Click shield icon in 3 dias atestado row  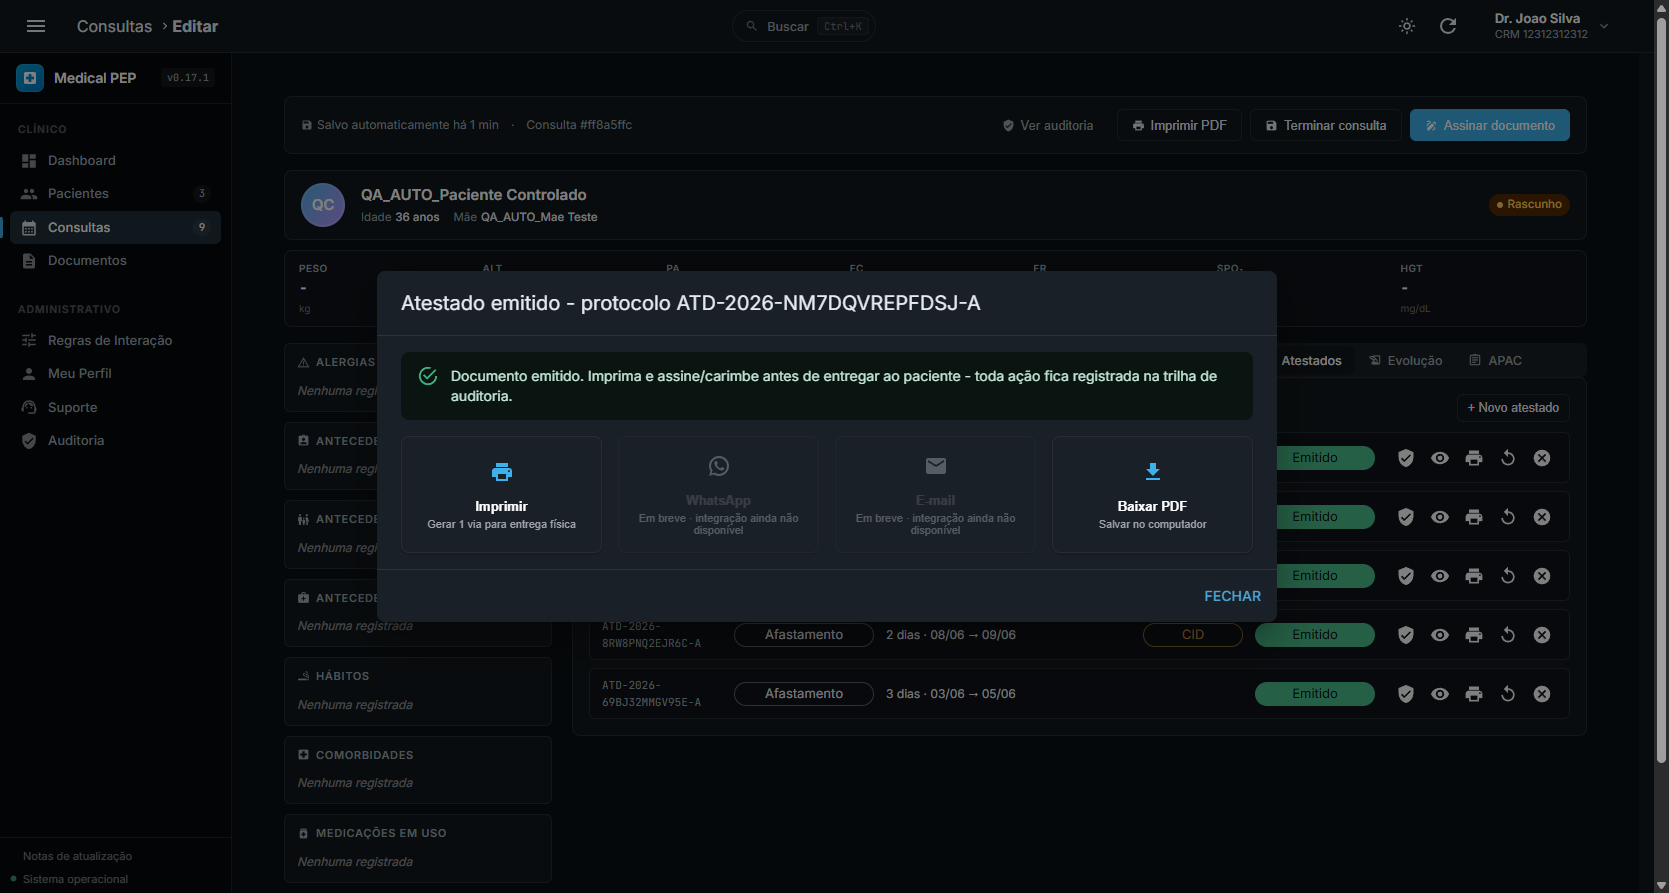(1406, 694)
